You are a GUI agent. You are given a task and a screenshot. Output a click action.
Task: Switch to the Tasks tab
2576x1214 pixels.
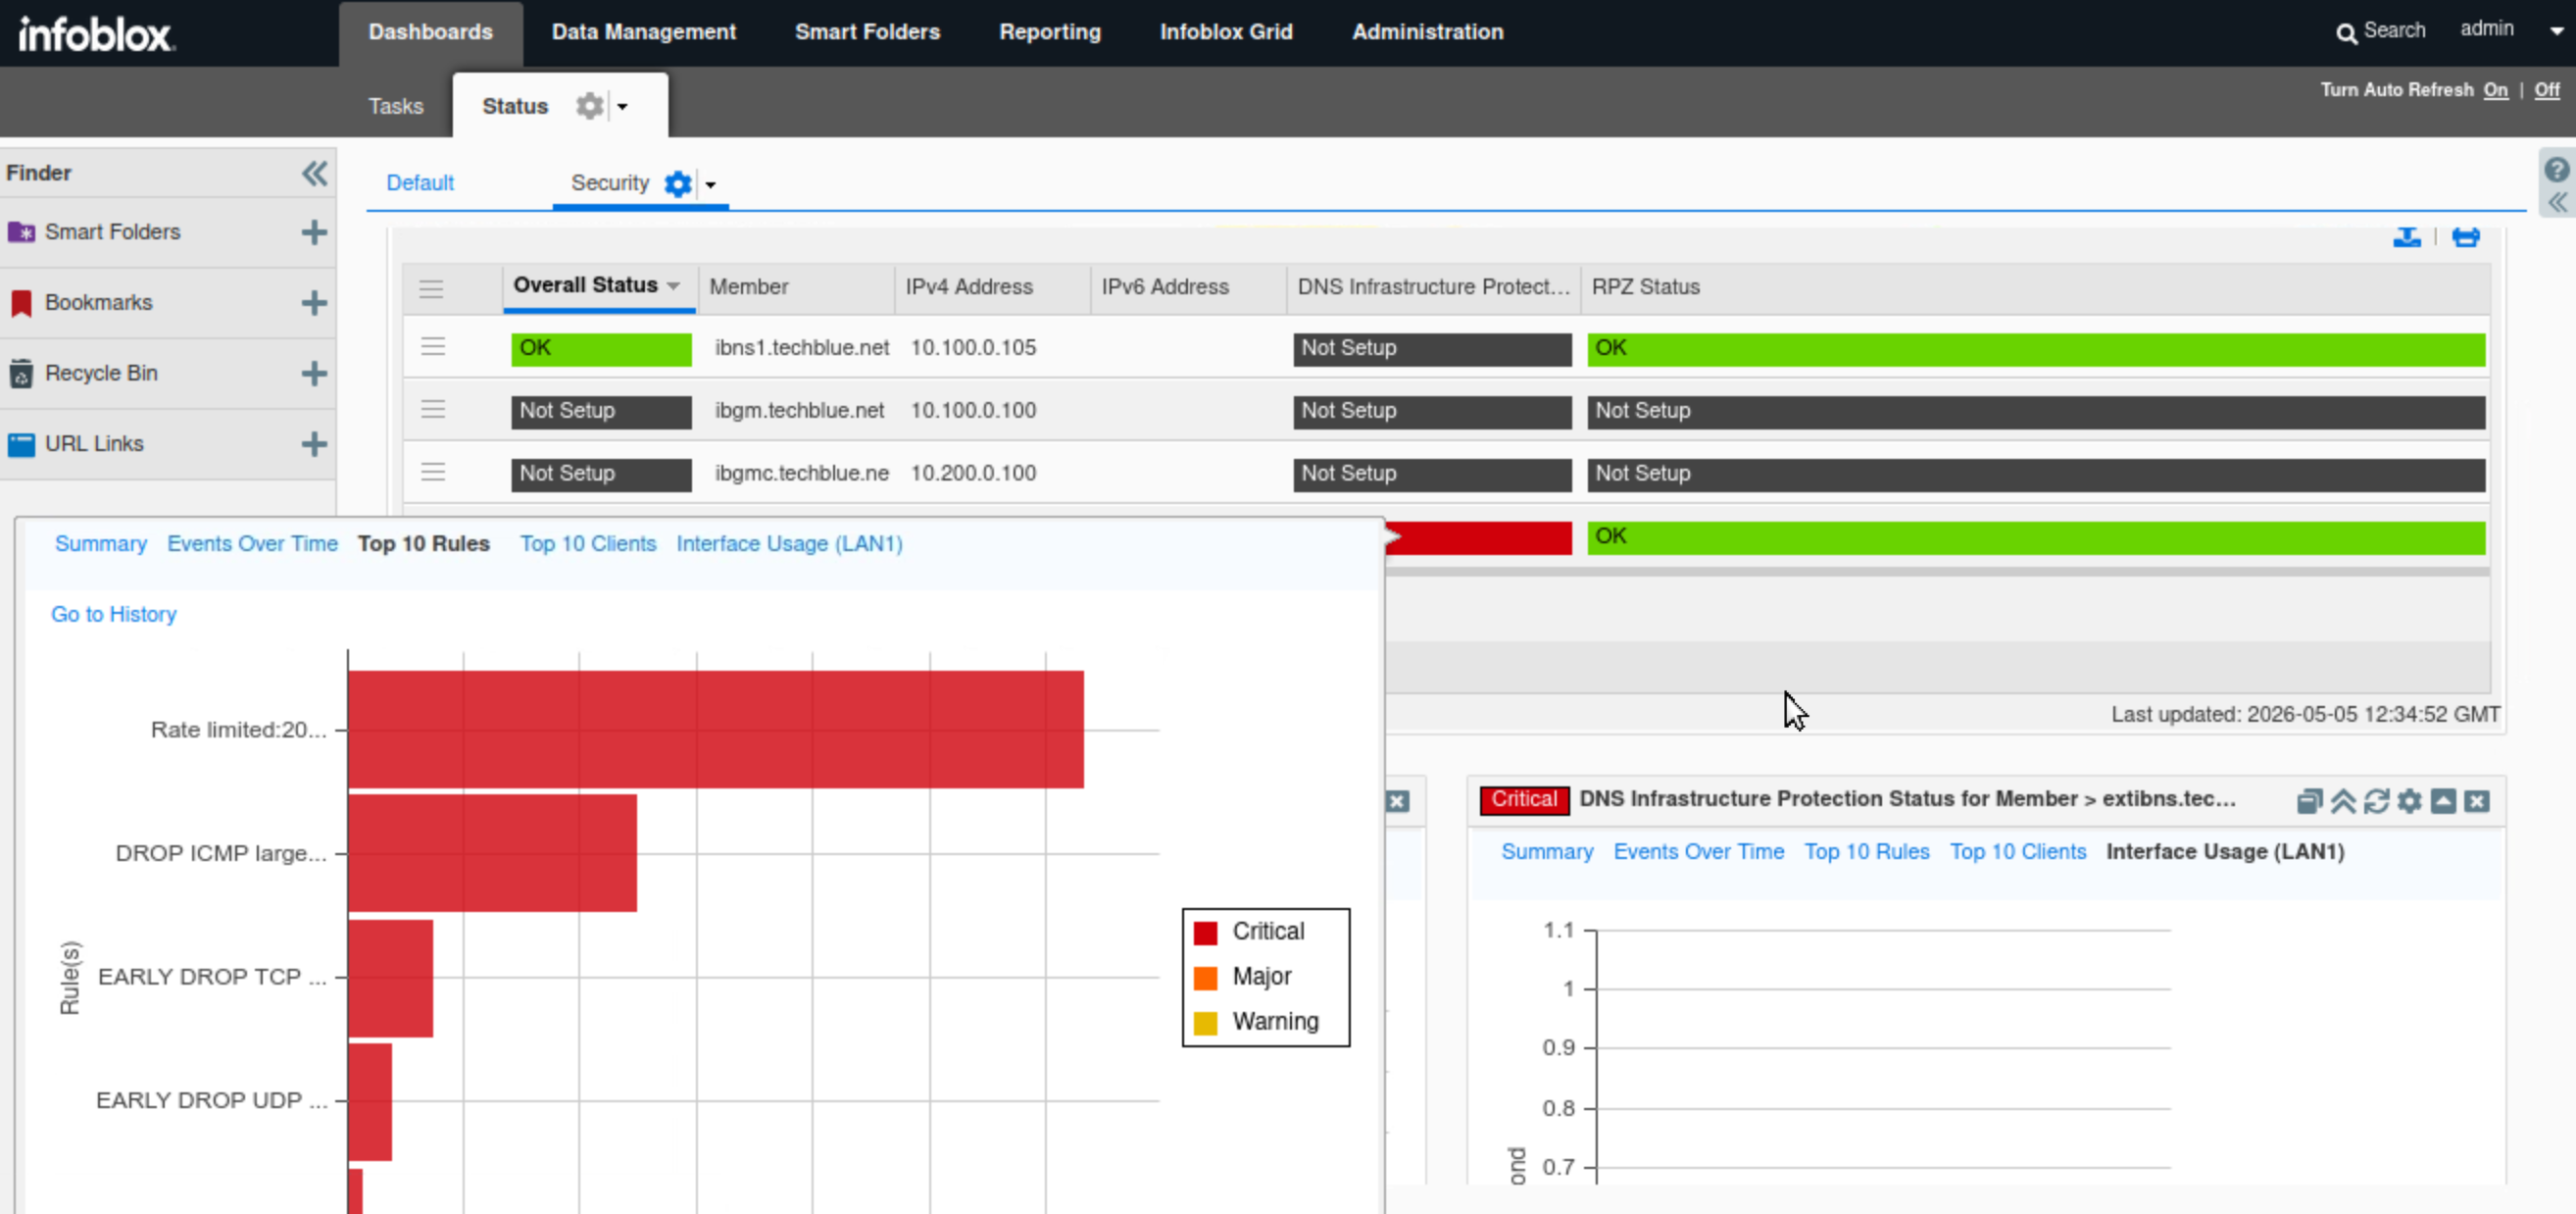pyautogui.click(x=395, y=106)
